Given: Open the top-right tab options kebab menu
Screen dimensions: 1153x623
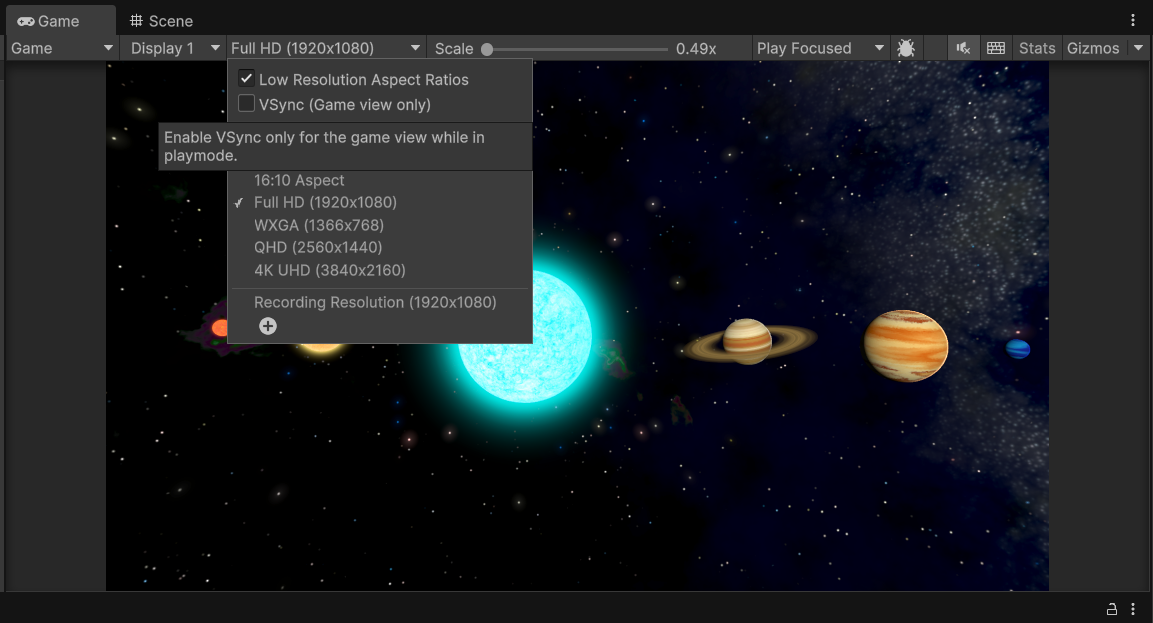Looking at the screenshot, I should (x=1133, y=20).
